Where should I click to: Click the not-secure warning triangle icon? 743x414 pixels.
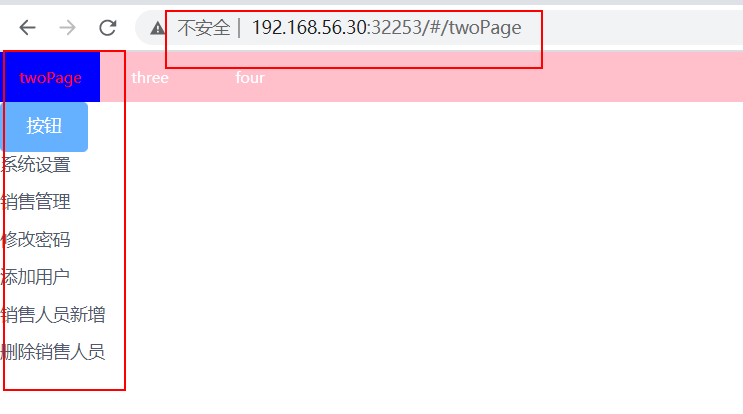157,28
